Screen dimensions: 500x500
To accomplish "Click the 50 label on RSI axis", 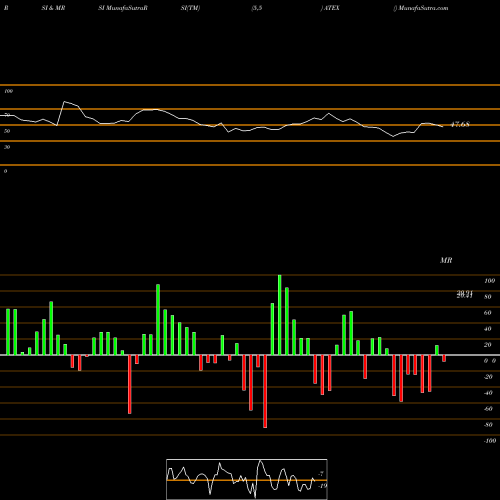I will 7,131.
